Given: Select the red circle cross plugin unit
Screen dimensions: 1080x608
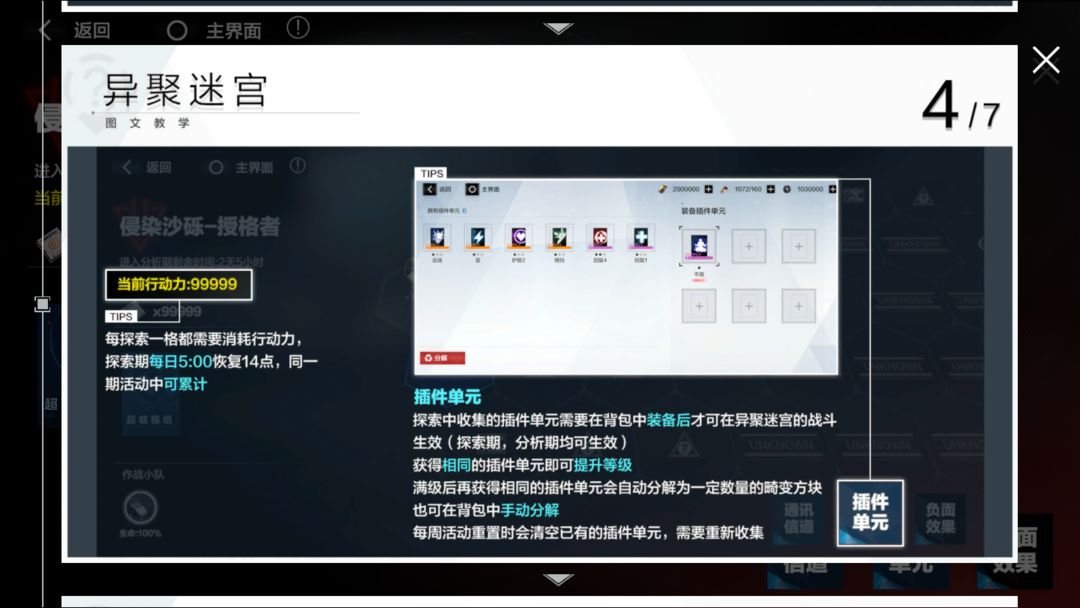Looking at the screenshot, I should click(600, 237).
